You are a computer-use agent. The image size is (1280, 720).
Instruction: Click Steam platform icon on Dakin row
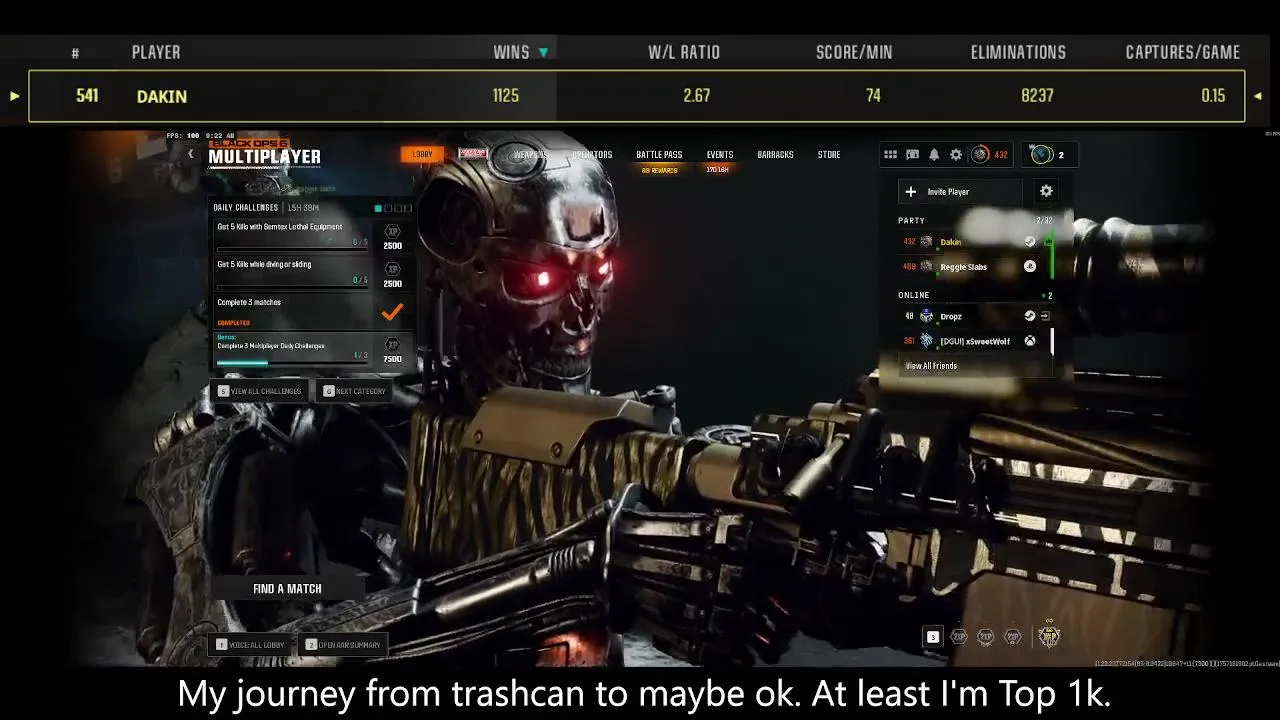pyautogui.click(x=1030, y=242)
